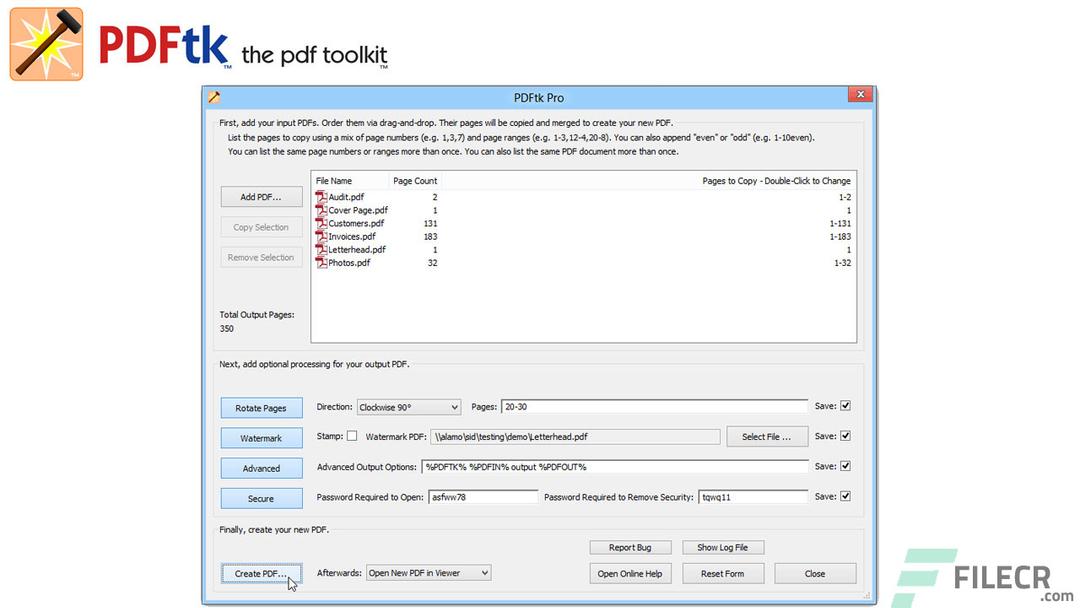1080x608 pixels.
Task: Click the PDF icon beside Invoices.pdf
Action: [x=320, y=236]
